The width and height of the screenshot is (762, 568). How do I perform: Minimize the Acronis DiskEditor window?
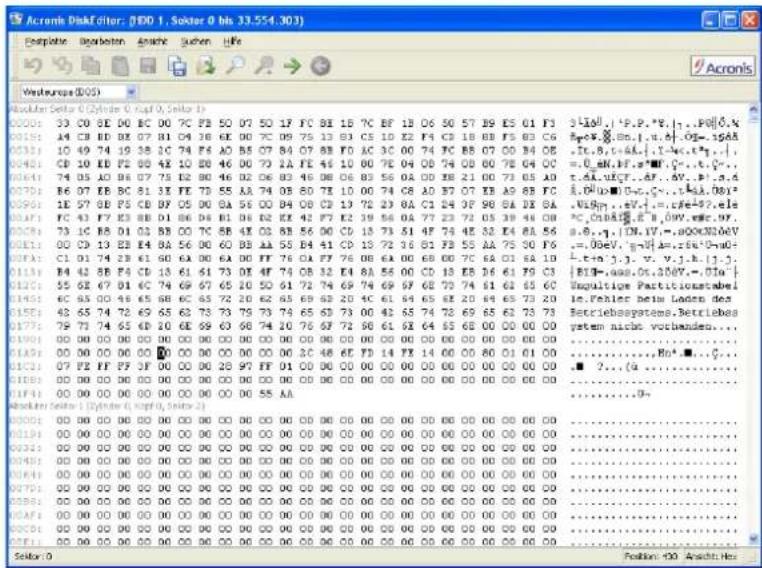coord(710,20)
